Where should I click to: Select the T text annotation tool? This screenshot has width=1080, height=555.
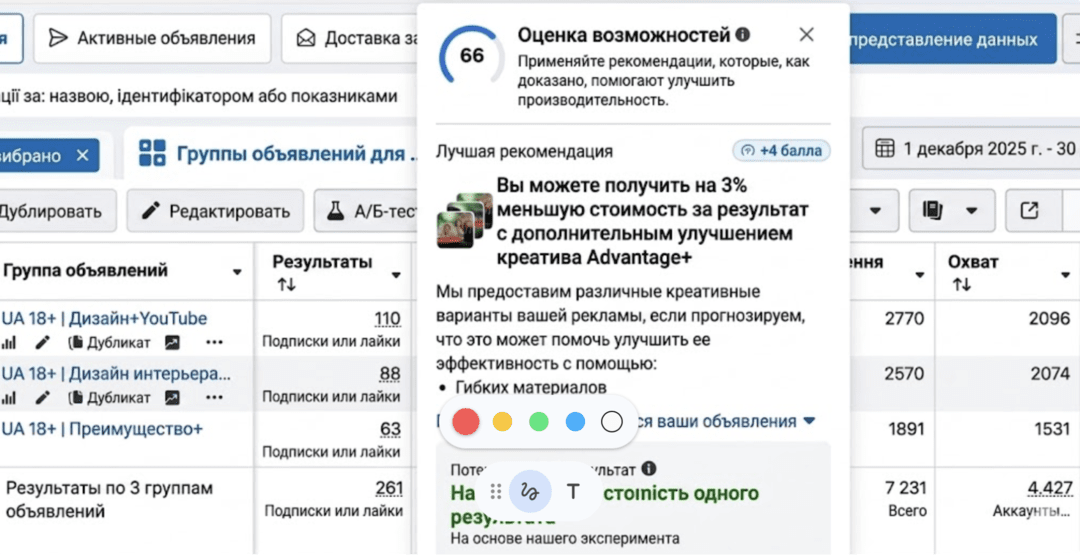[x=573, y=492]
